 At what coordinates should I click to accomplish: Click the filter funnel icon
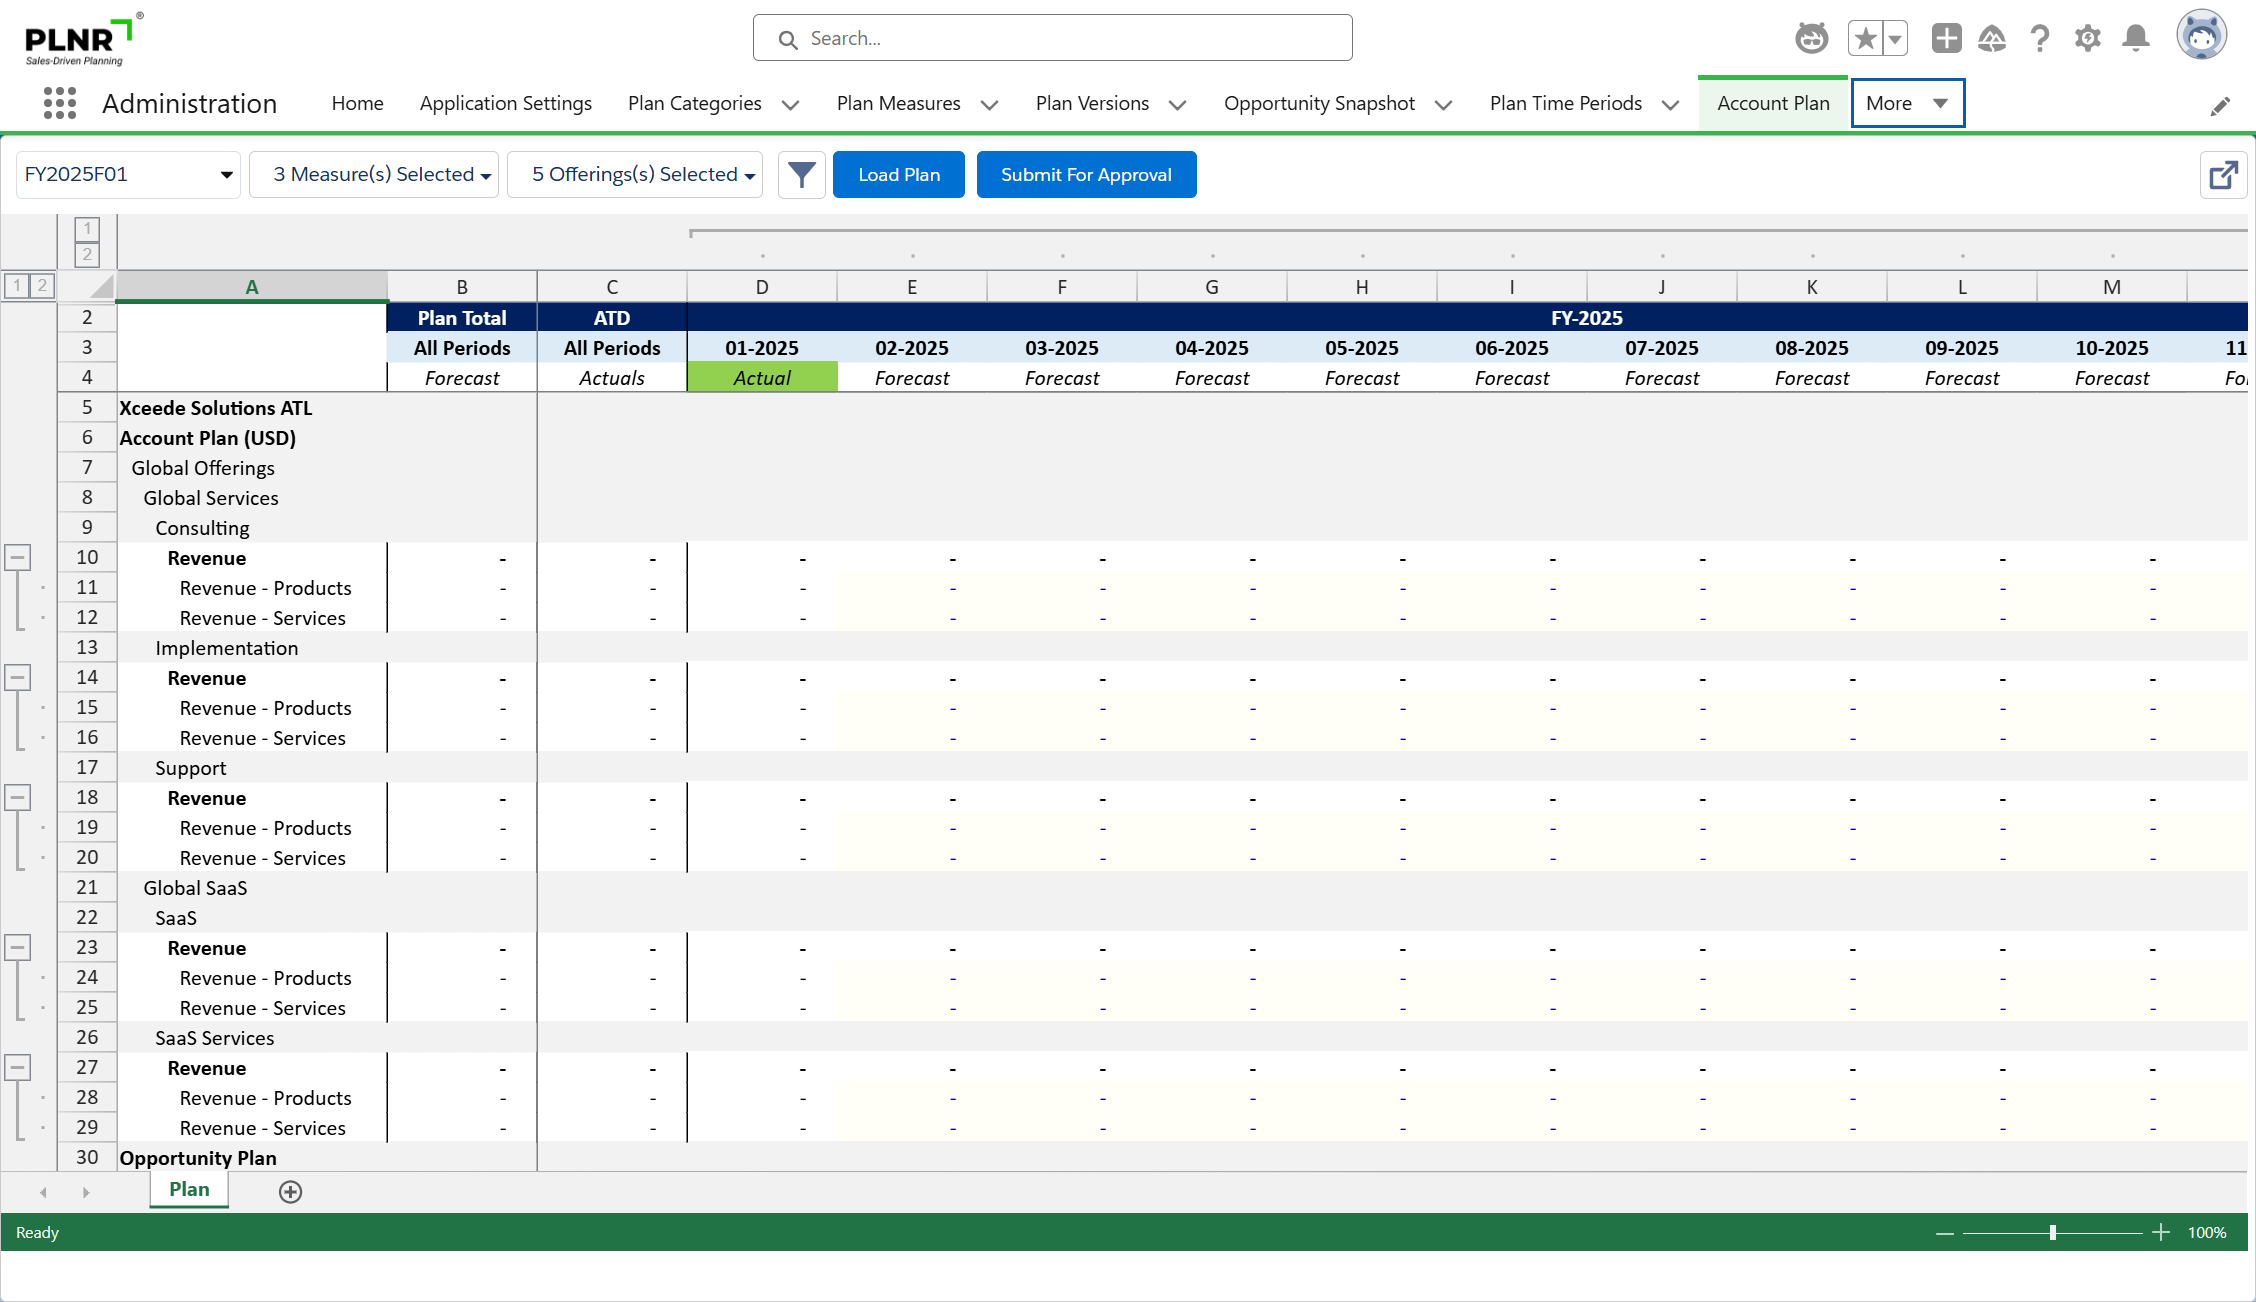801,175
